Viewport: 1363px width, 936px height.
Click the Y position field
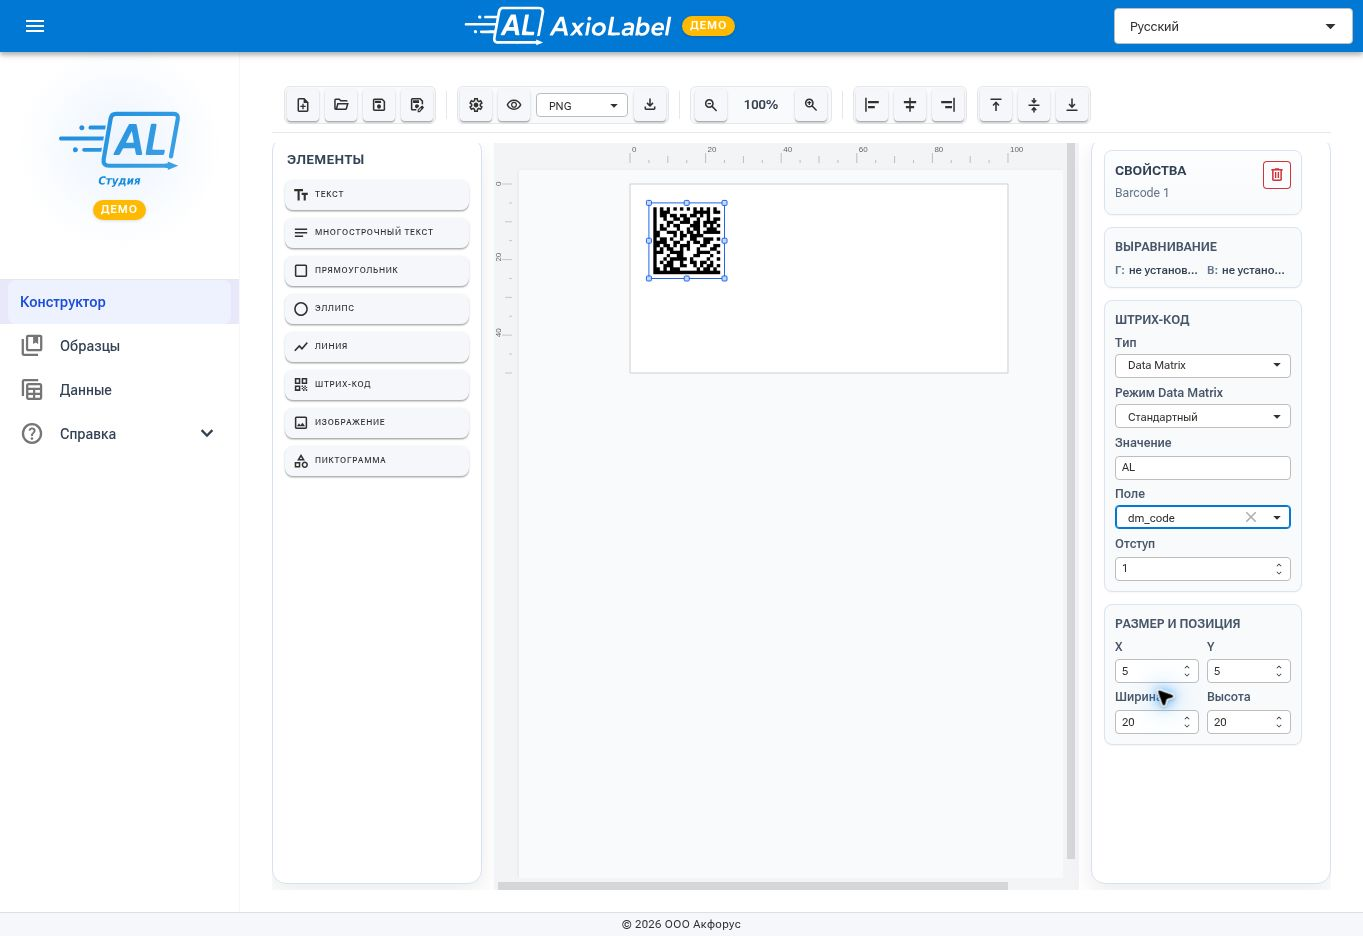[x=1248, y=671]
